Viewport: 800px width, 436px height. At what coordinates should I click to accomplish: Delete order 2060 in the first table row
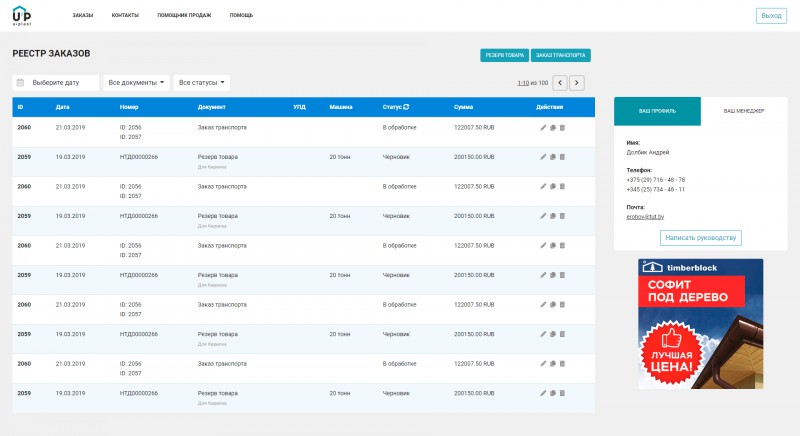point(562,127)
